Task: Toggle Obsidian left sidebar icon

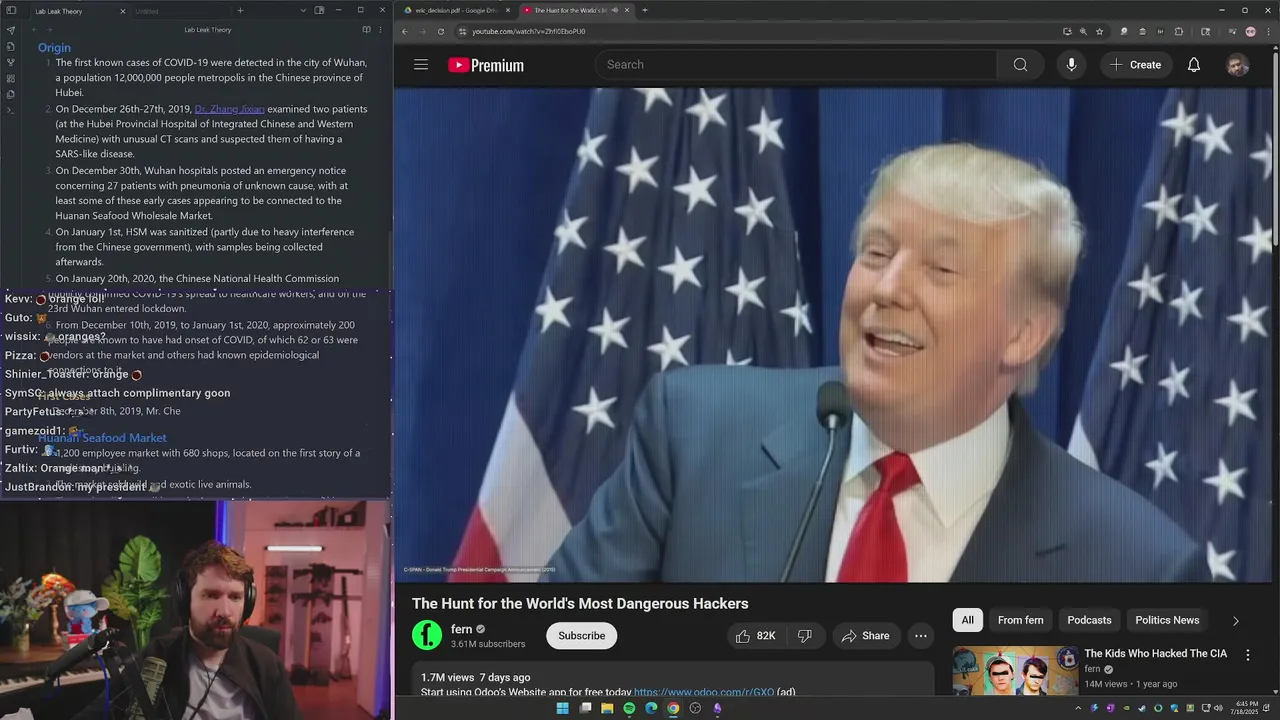Action: coord(11,11)
